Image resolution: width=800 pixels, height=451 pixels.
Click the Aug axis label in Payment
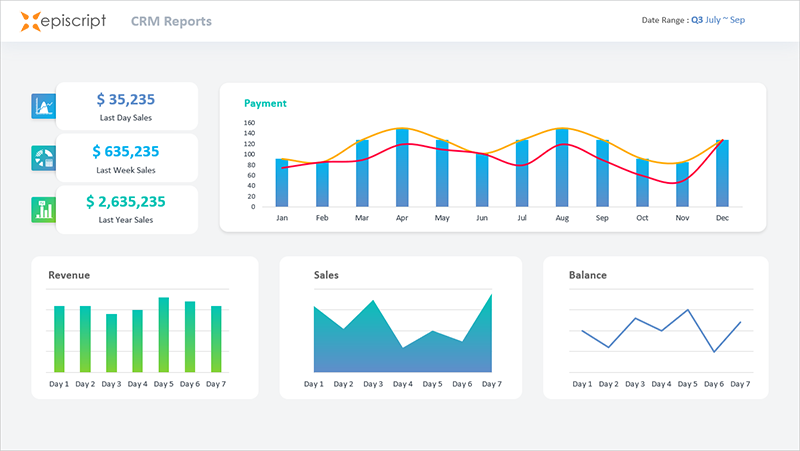562,218
